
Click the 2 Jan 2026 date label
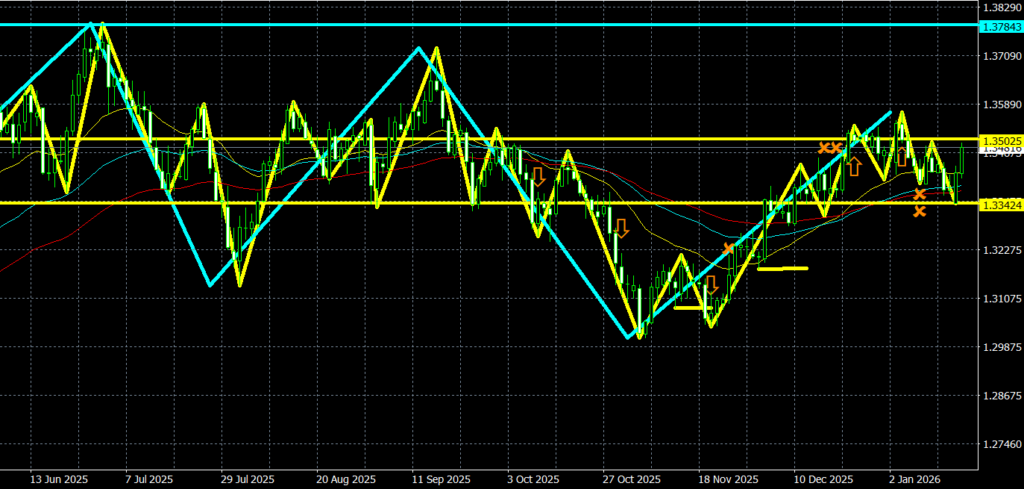pyautogui.click(x=911, y=478)
